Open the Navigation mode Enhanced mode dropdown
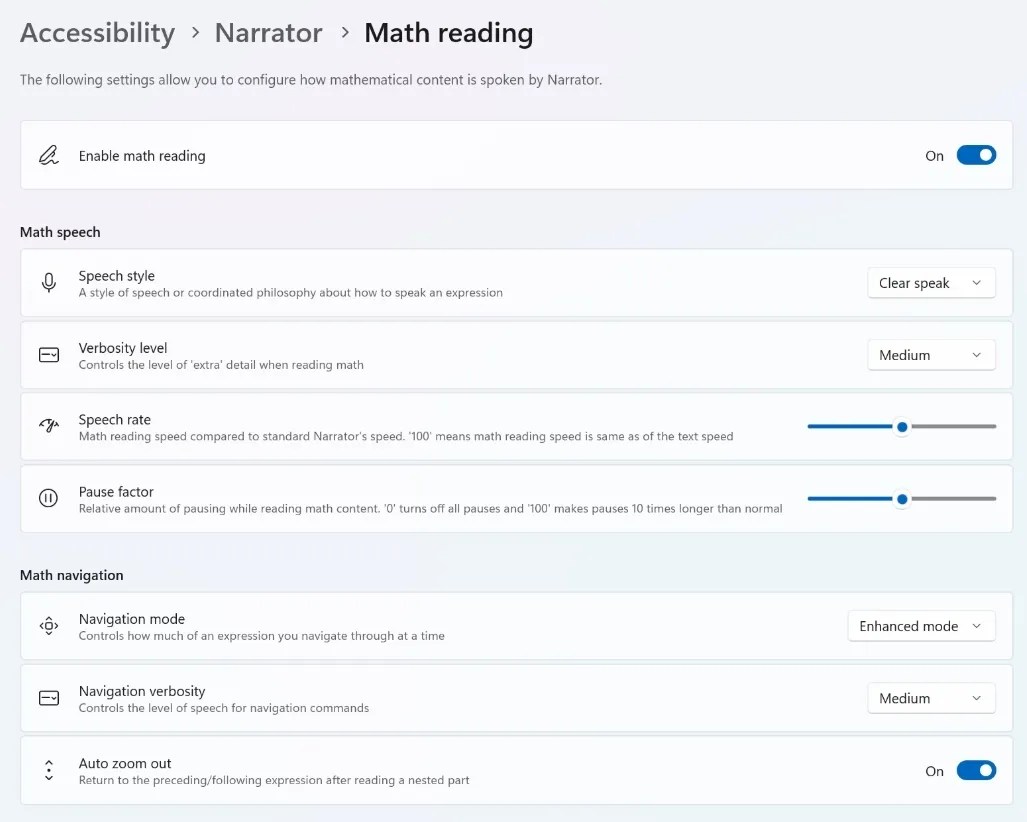1027x822 pixels. [922, 626]
